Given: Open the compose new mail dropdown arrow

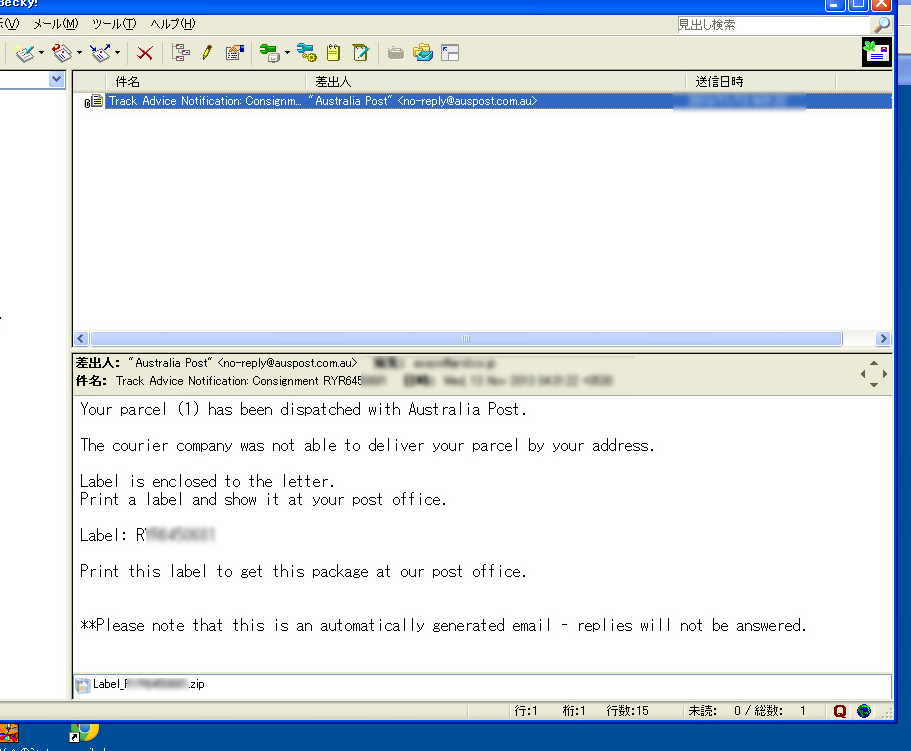Looking at the screenshot, I should [x=41, y=53].
